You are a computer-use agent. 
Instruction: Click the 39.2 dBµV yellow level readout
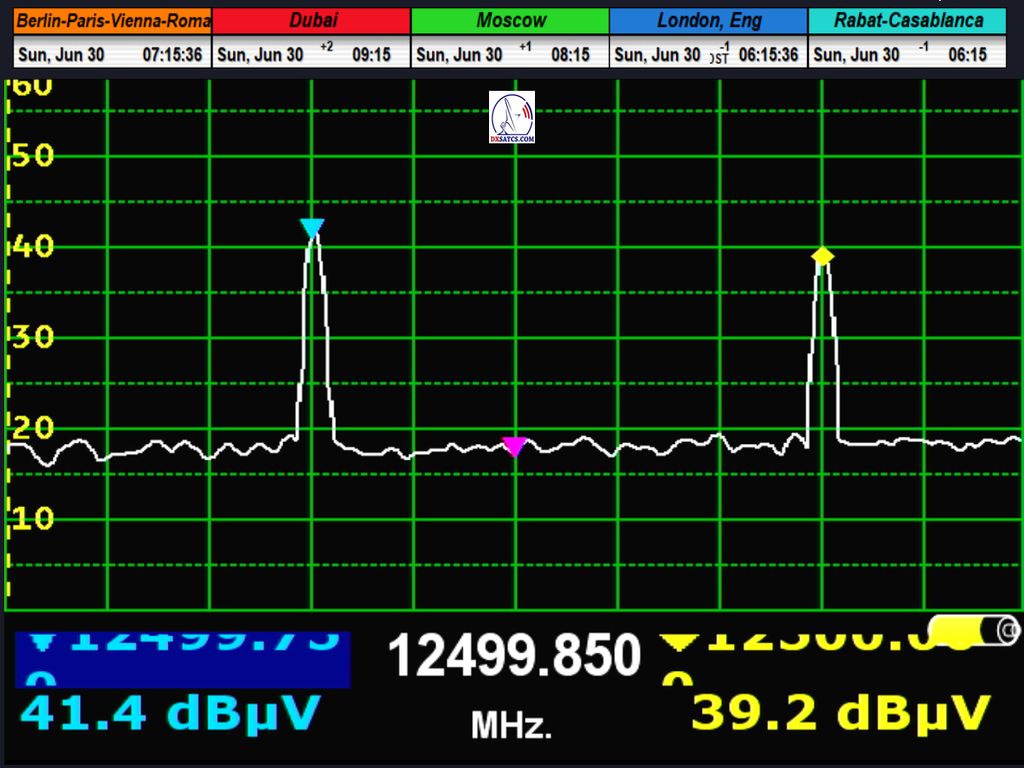840,713
